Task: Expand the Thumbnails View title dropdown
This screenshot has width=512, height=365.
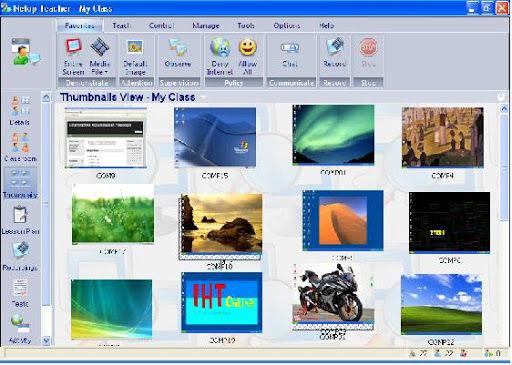Action: click(203, 97)
